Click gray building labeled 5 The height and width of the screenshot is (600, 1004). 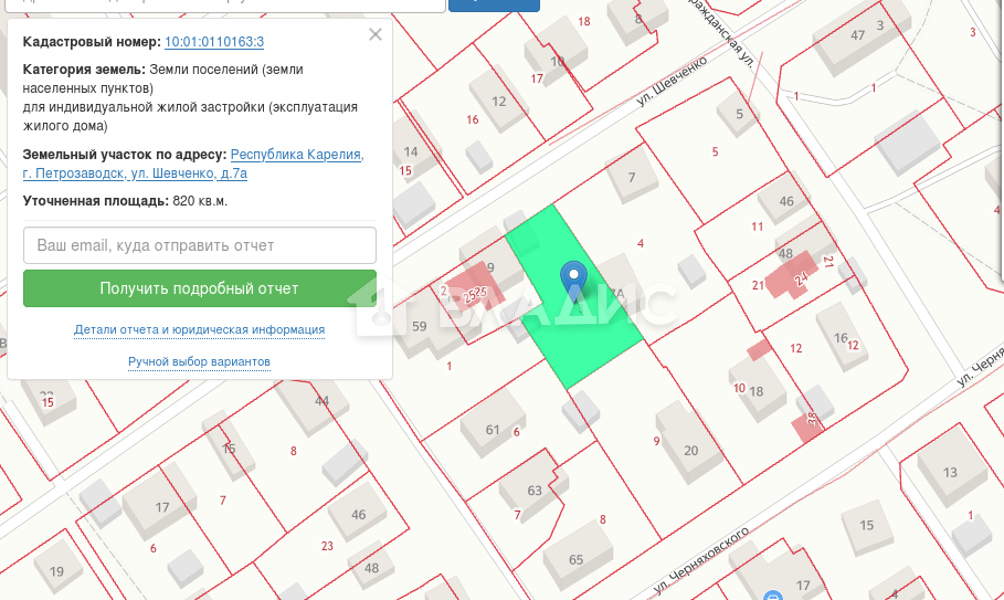pyautogui.click(x=739, y=113)
